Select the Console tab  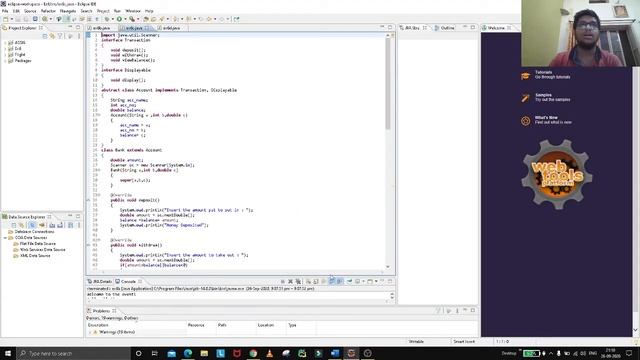128,282
